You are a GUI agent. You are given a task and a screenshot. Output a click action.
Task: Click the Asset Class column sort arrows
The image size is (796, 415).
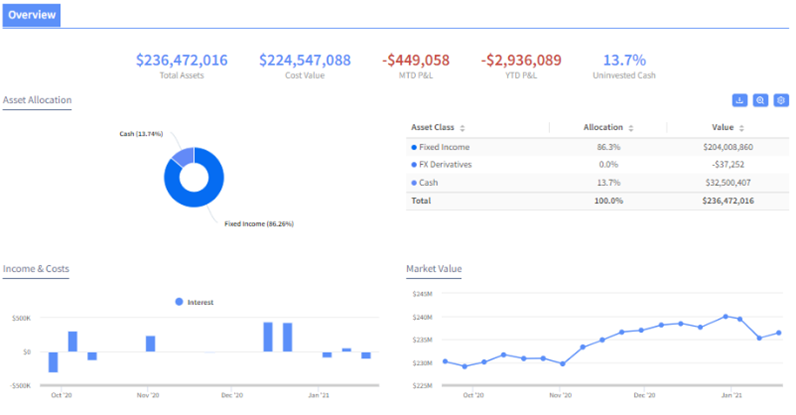(462, 128)
